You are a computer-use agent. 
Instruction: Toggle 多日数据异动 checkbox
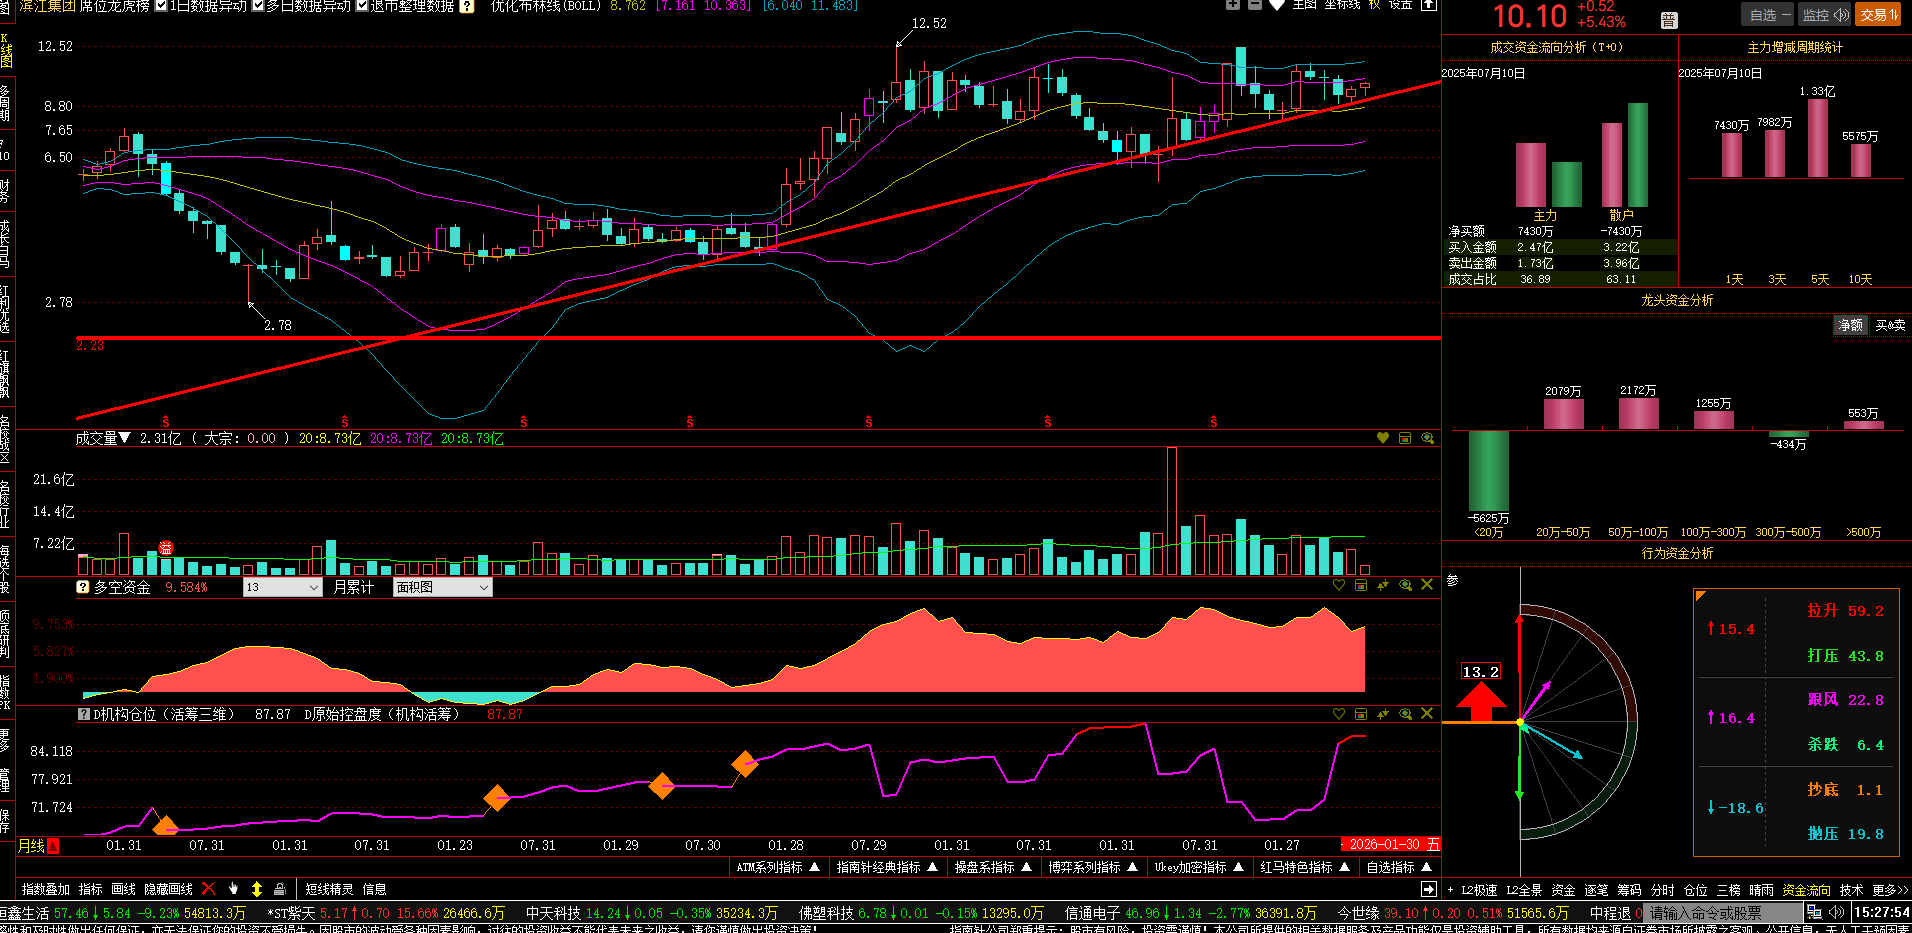[258, 6]
